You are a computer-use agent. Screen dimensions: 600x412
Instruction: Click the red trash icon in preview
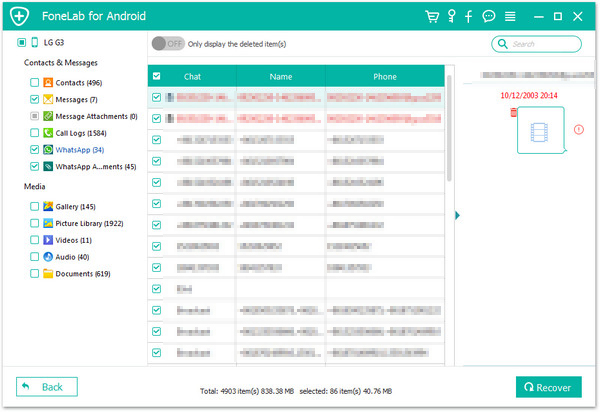[x=514, y=112]
